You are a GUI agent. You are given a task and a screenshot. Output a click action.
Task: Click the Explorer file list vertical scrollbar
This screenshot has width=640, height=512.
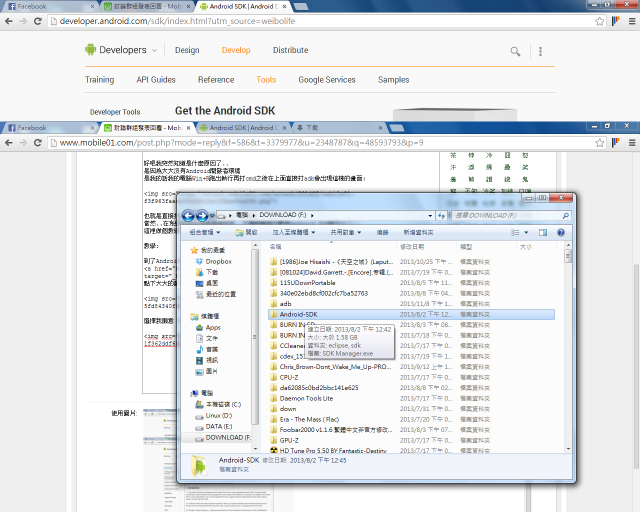[568, 347]
